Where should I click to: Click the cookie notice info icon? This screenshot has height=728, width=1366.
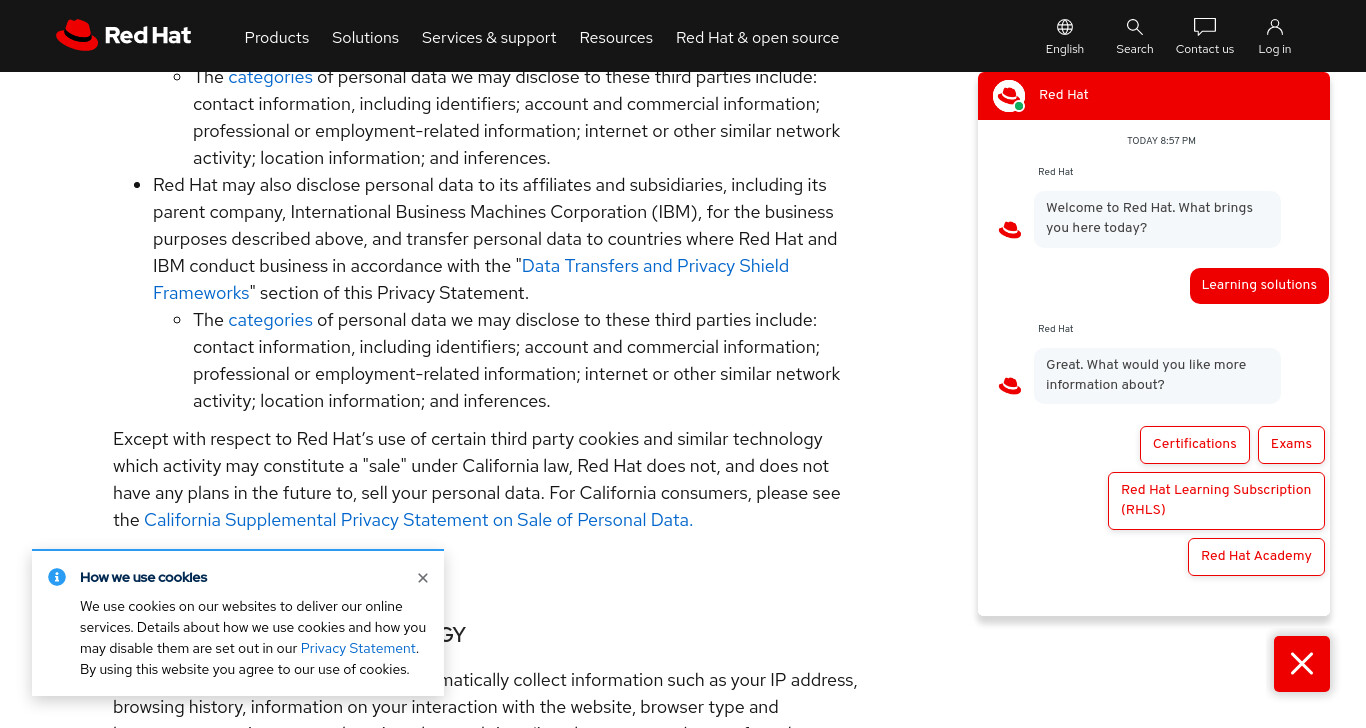click(x=57, y=577)
